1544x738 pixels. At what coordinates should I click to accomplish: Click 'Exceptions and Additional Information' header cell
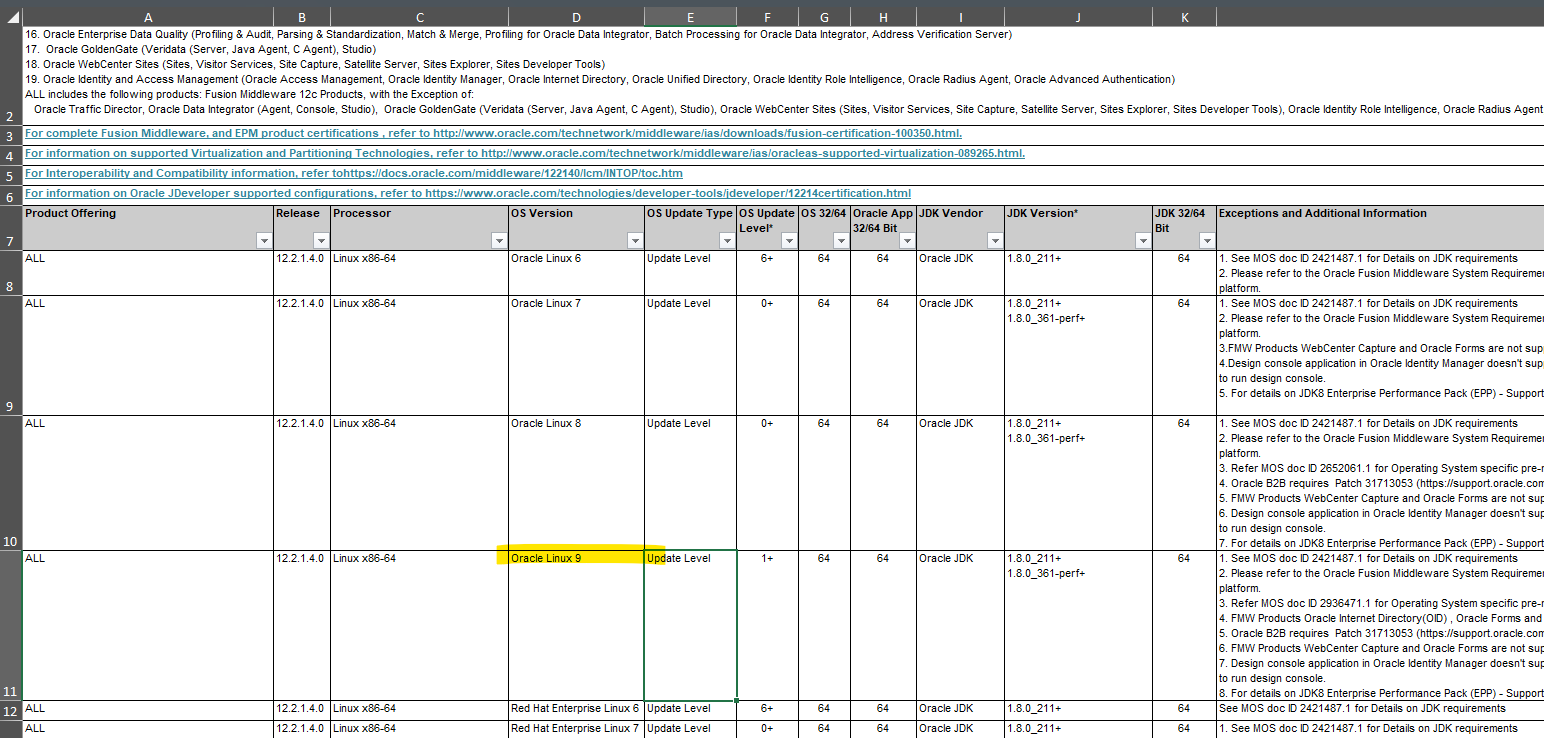coord(1380,227)
